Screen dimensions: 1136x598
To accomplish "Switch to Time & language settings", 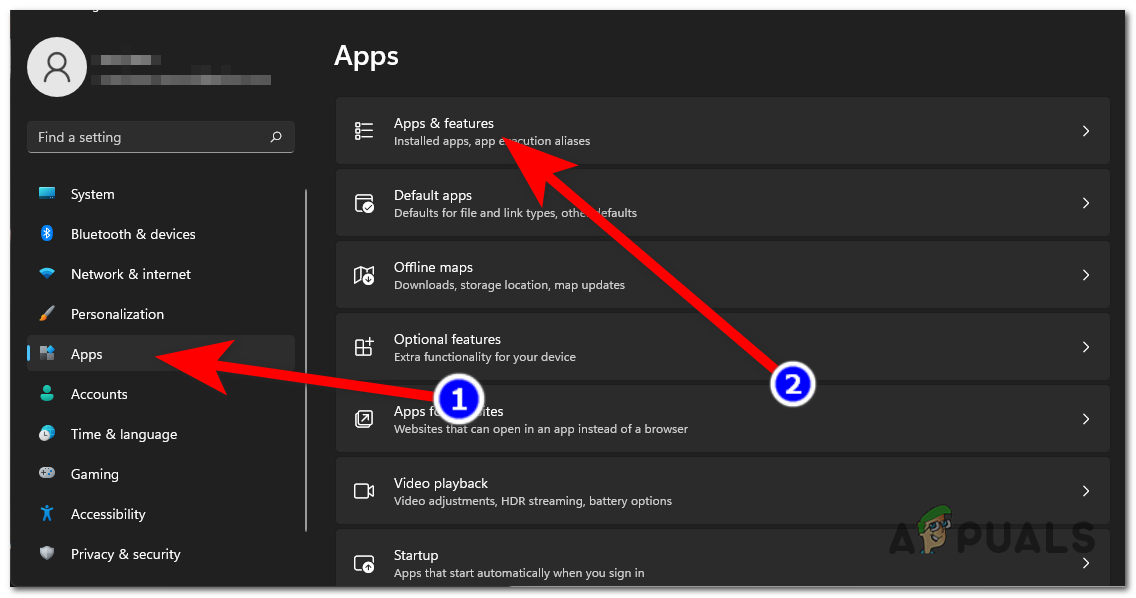I will click(x=161, y=433).
